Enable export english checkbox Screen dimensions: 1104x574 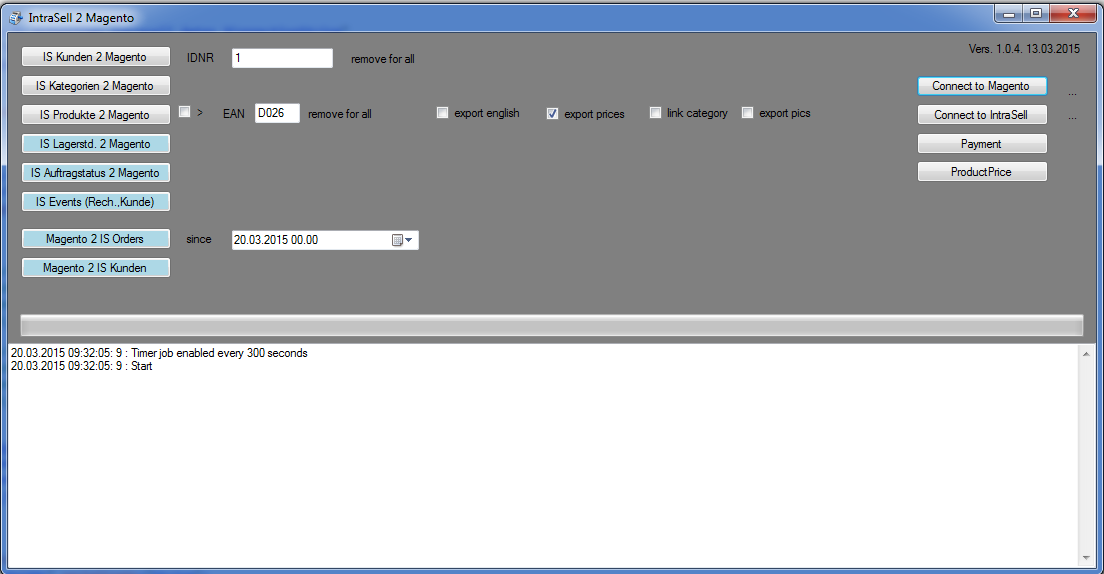(442, 113)
